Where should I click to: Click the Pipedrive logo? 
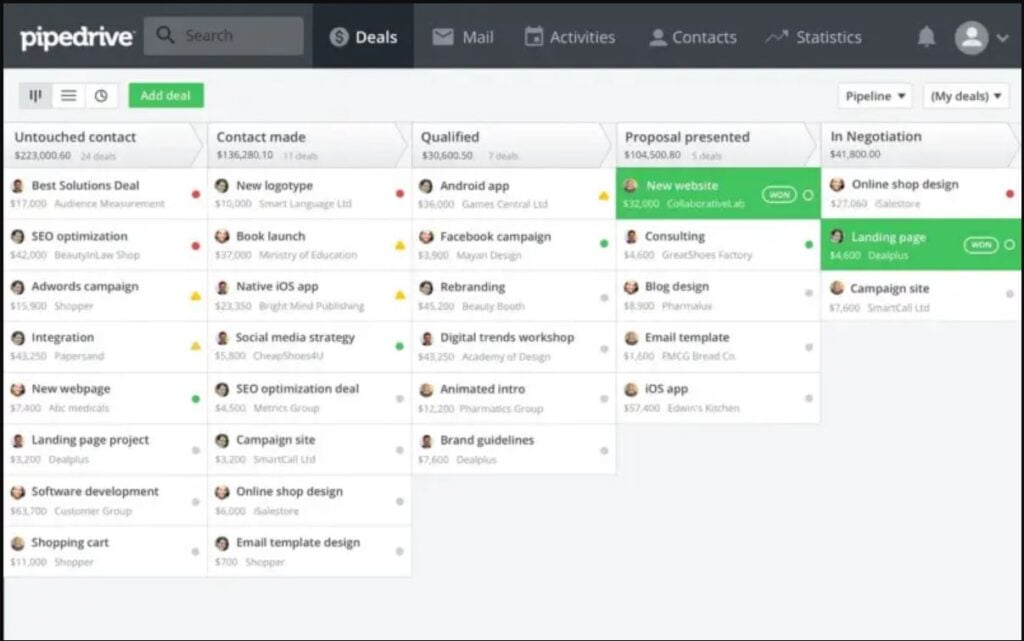(76, 37)
